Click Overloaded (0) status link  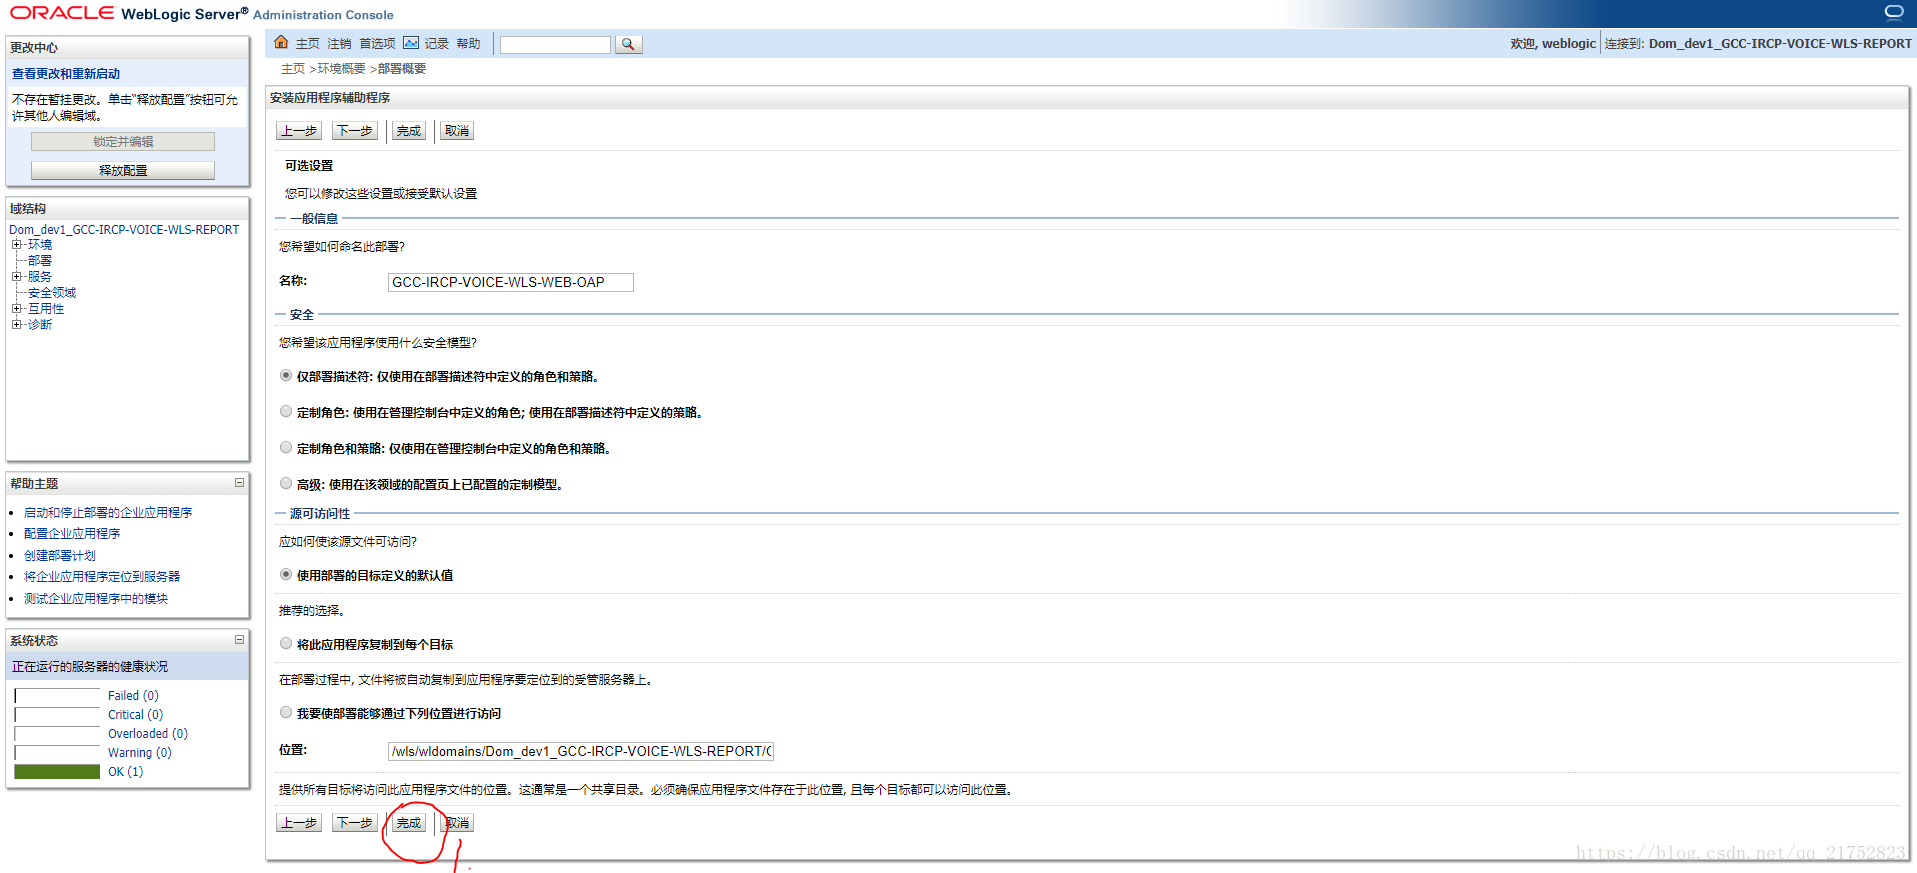[148, 733]
